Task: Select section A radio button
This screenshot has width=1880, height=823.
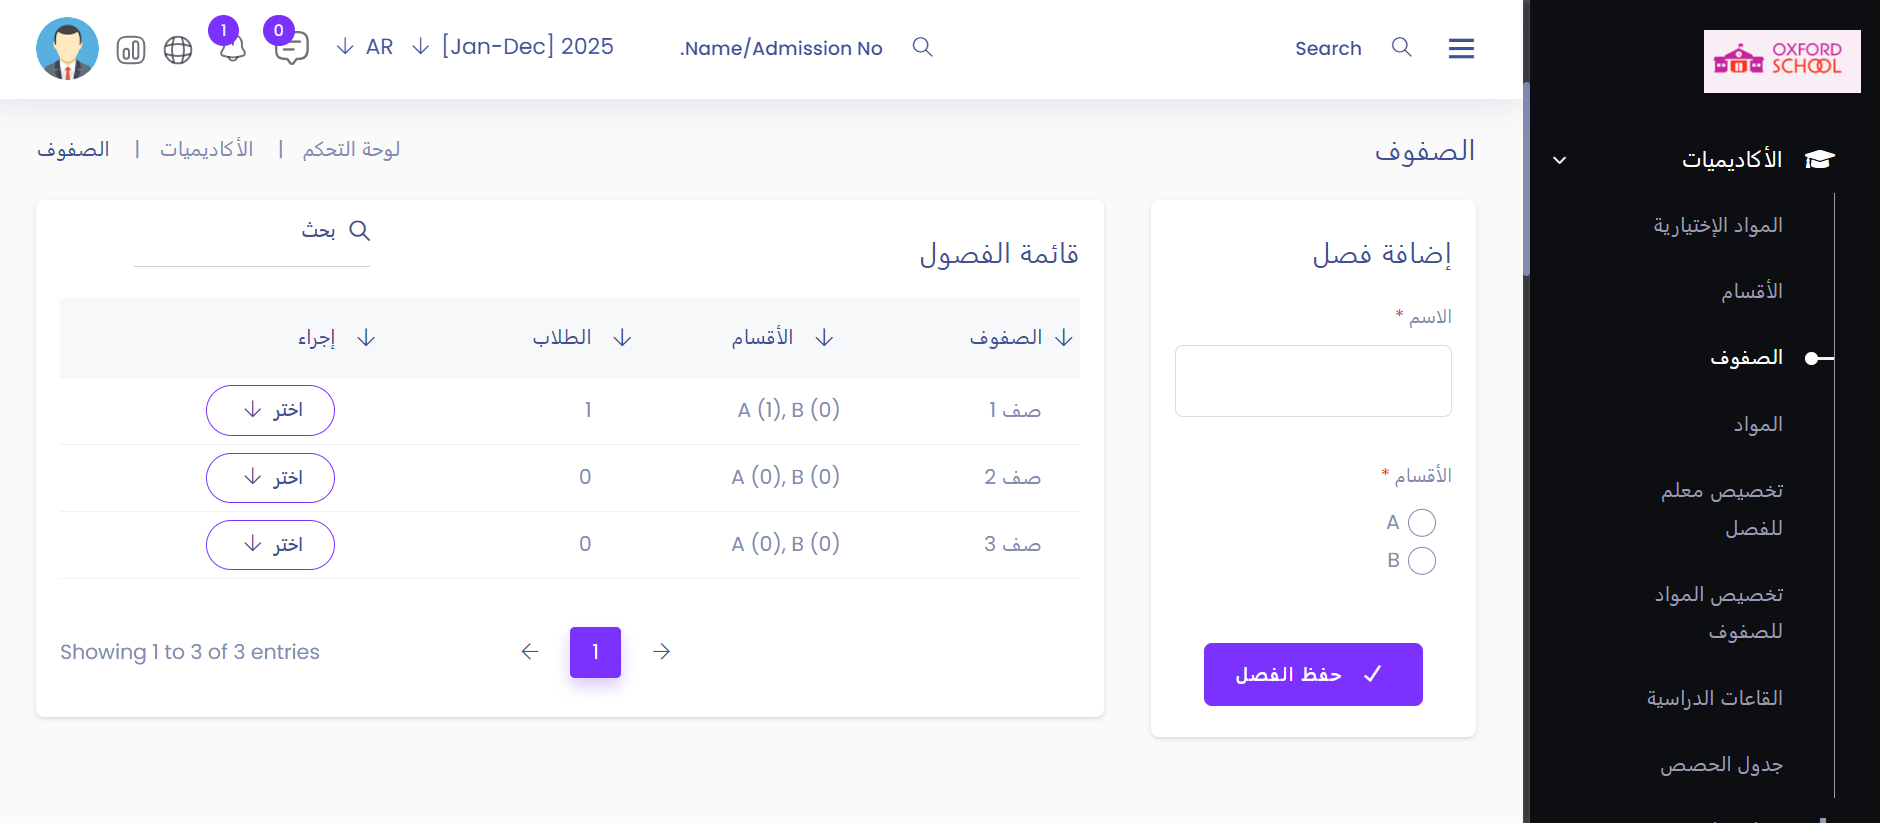Action: tap(1421, 523)
